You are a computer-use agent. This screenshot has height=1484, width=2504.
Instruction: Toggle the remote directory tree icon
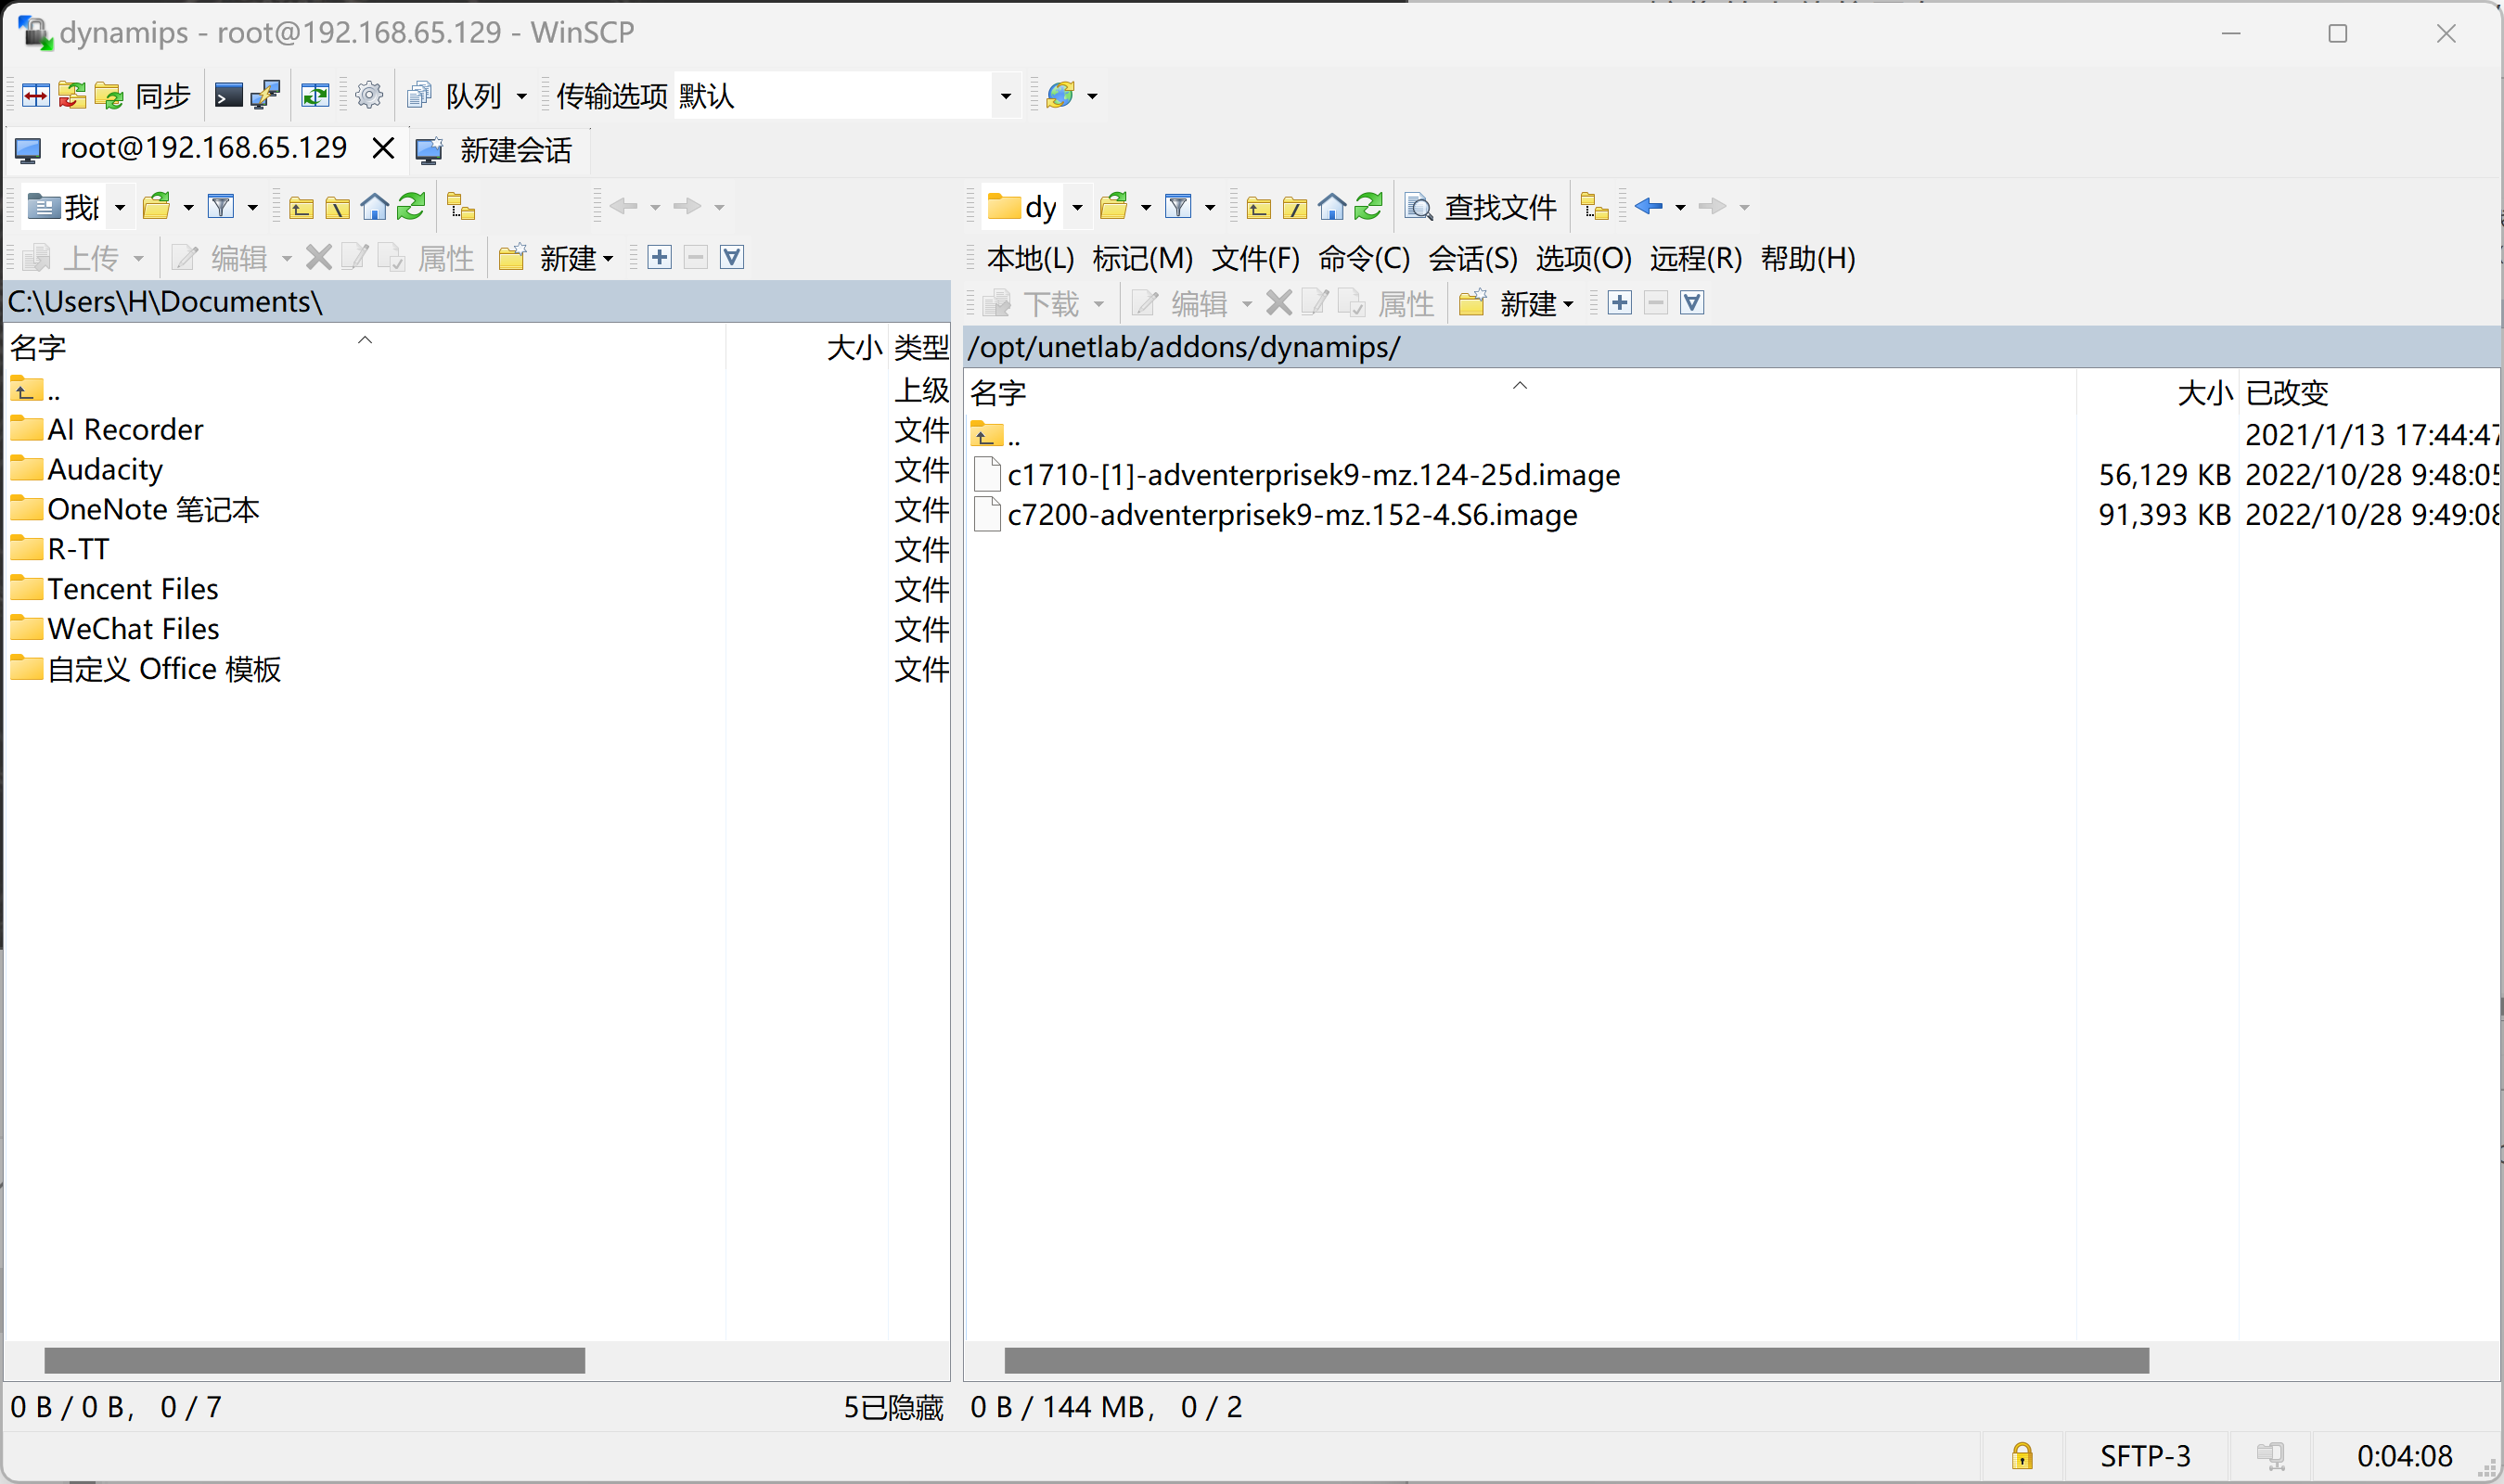coord(1595,207)
